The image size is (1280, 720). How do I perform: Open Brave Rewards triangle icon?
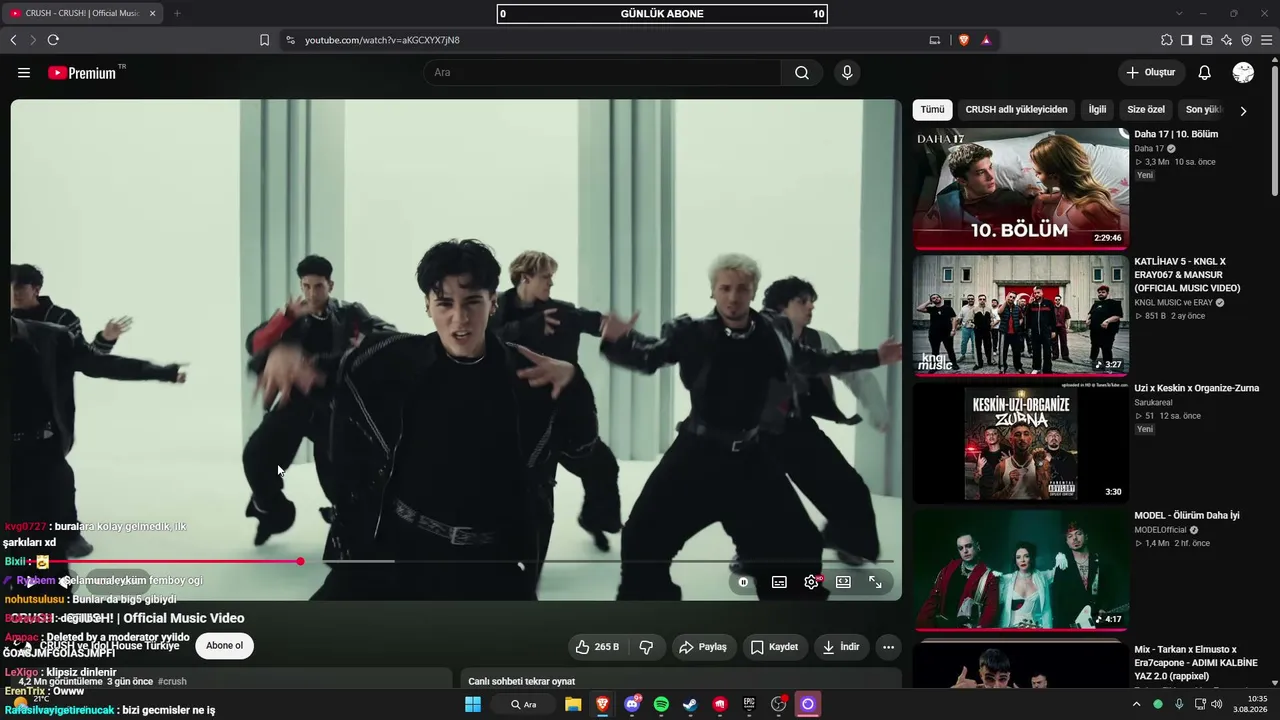click(986, 40)
